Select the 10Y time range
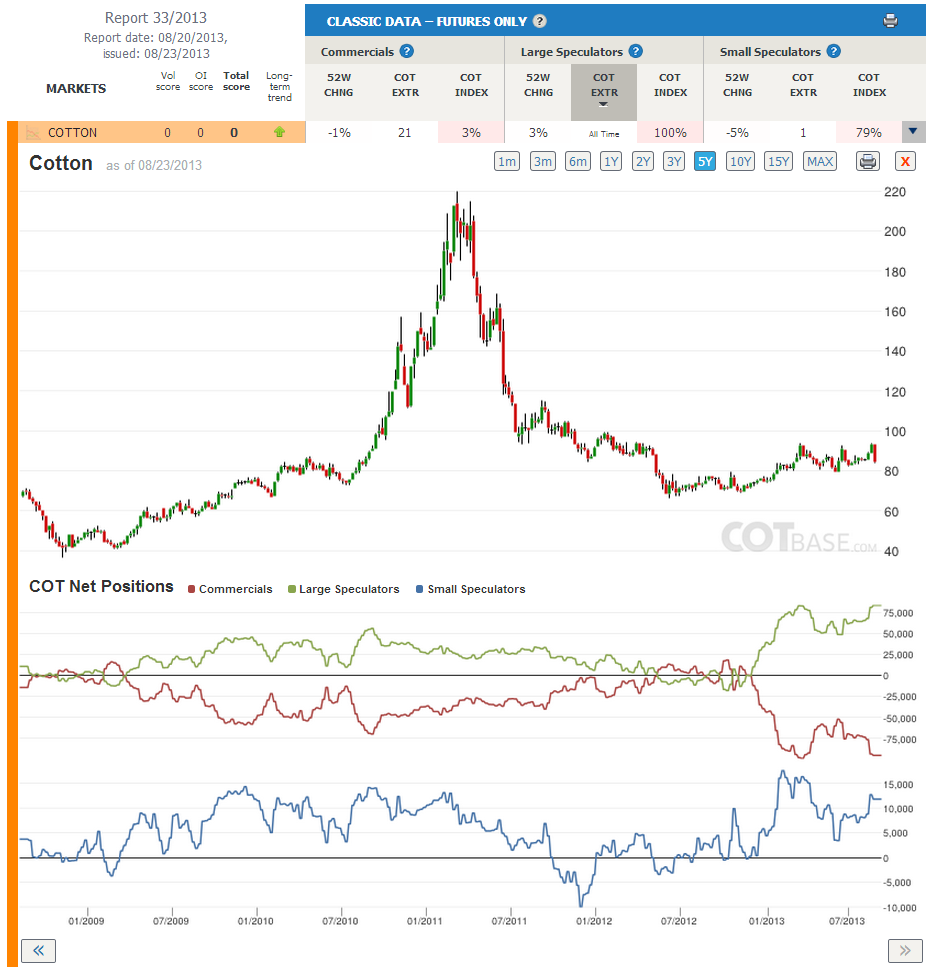This screenshot has width=931, height=967. tap(740, 162)
